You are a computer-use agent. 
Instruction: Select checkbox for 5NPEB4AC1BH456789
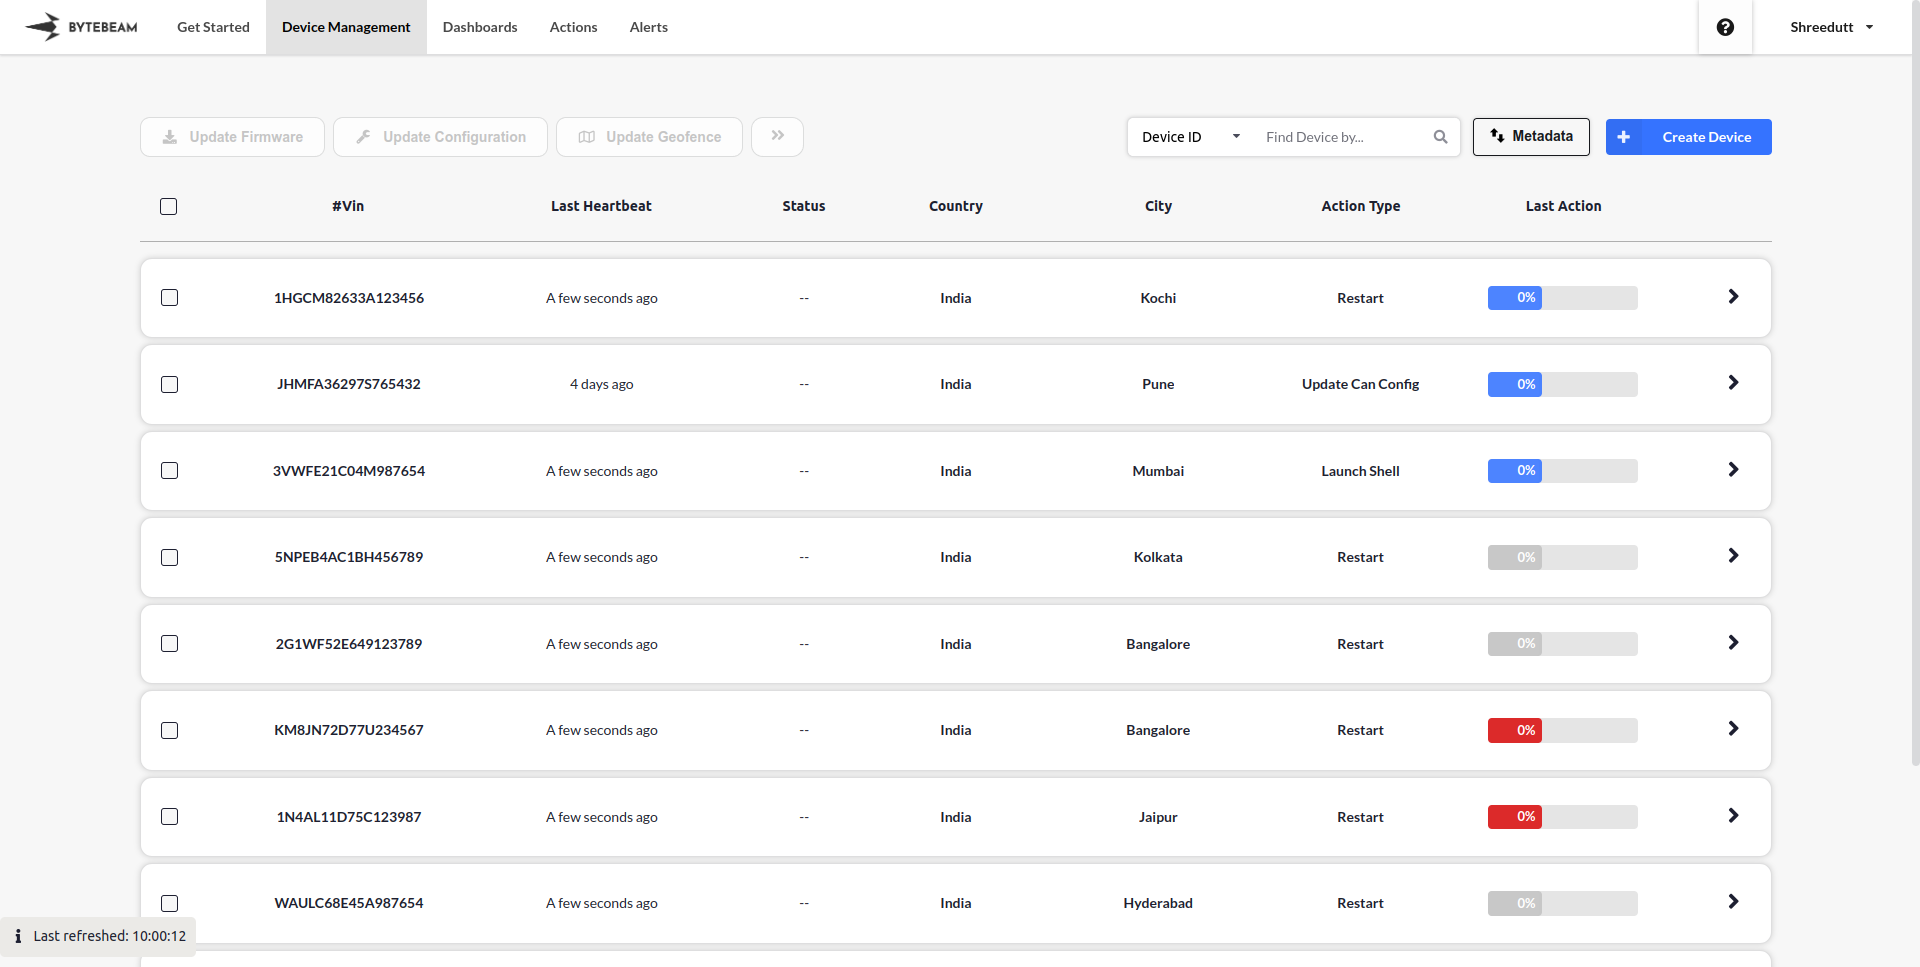coord(170,557)
